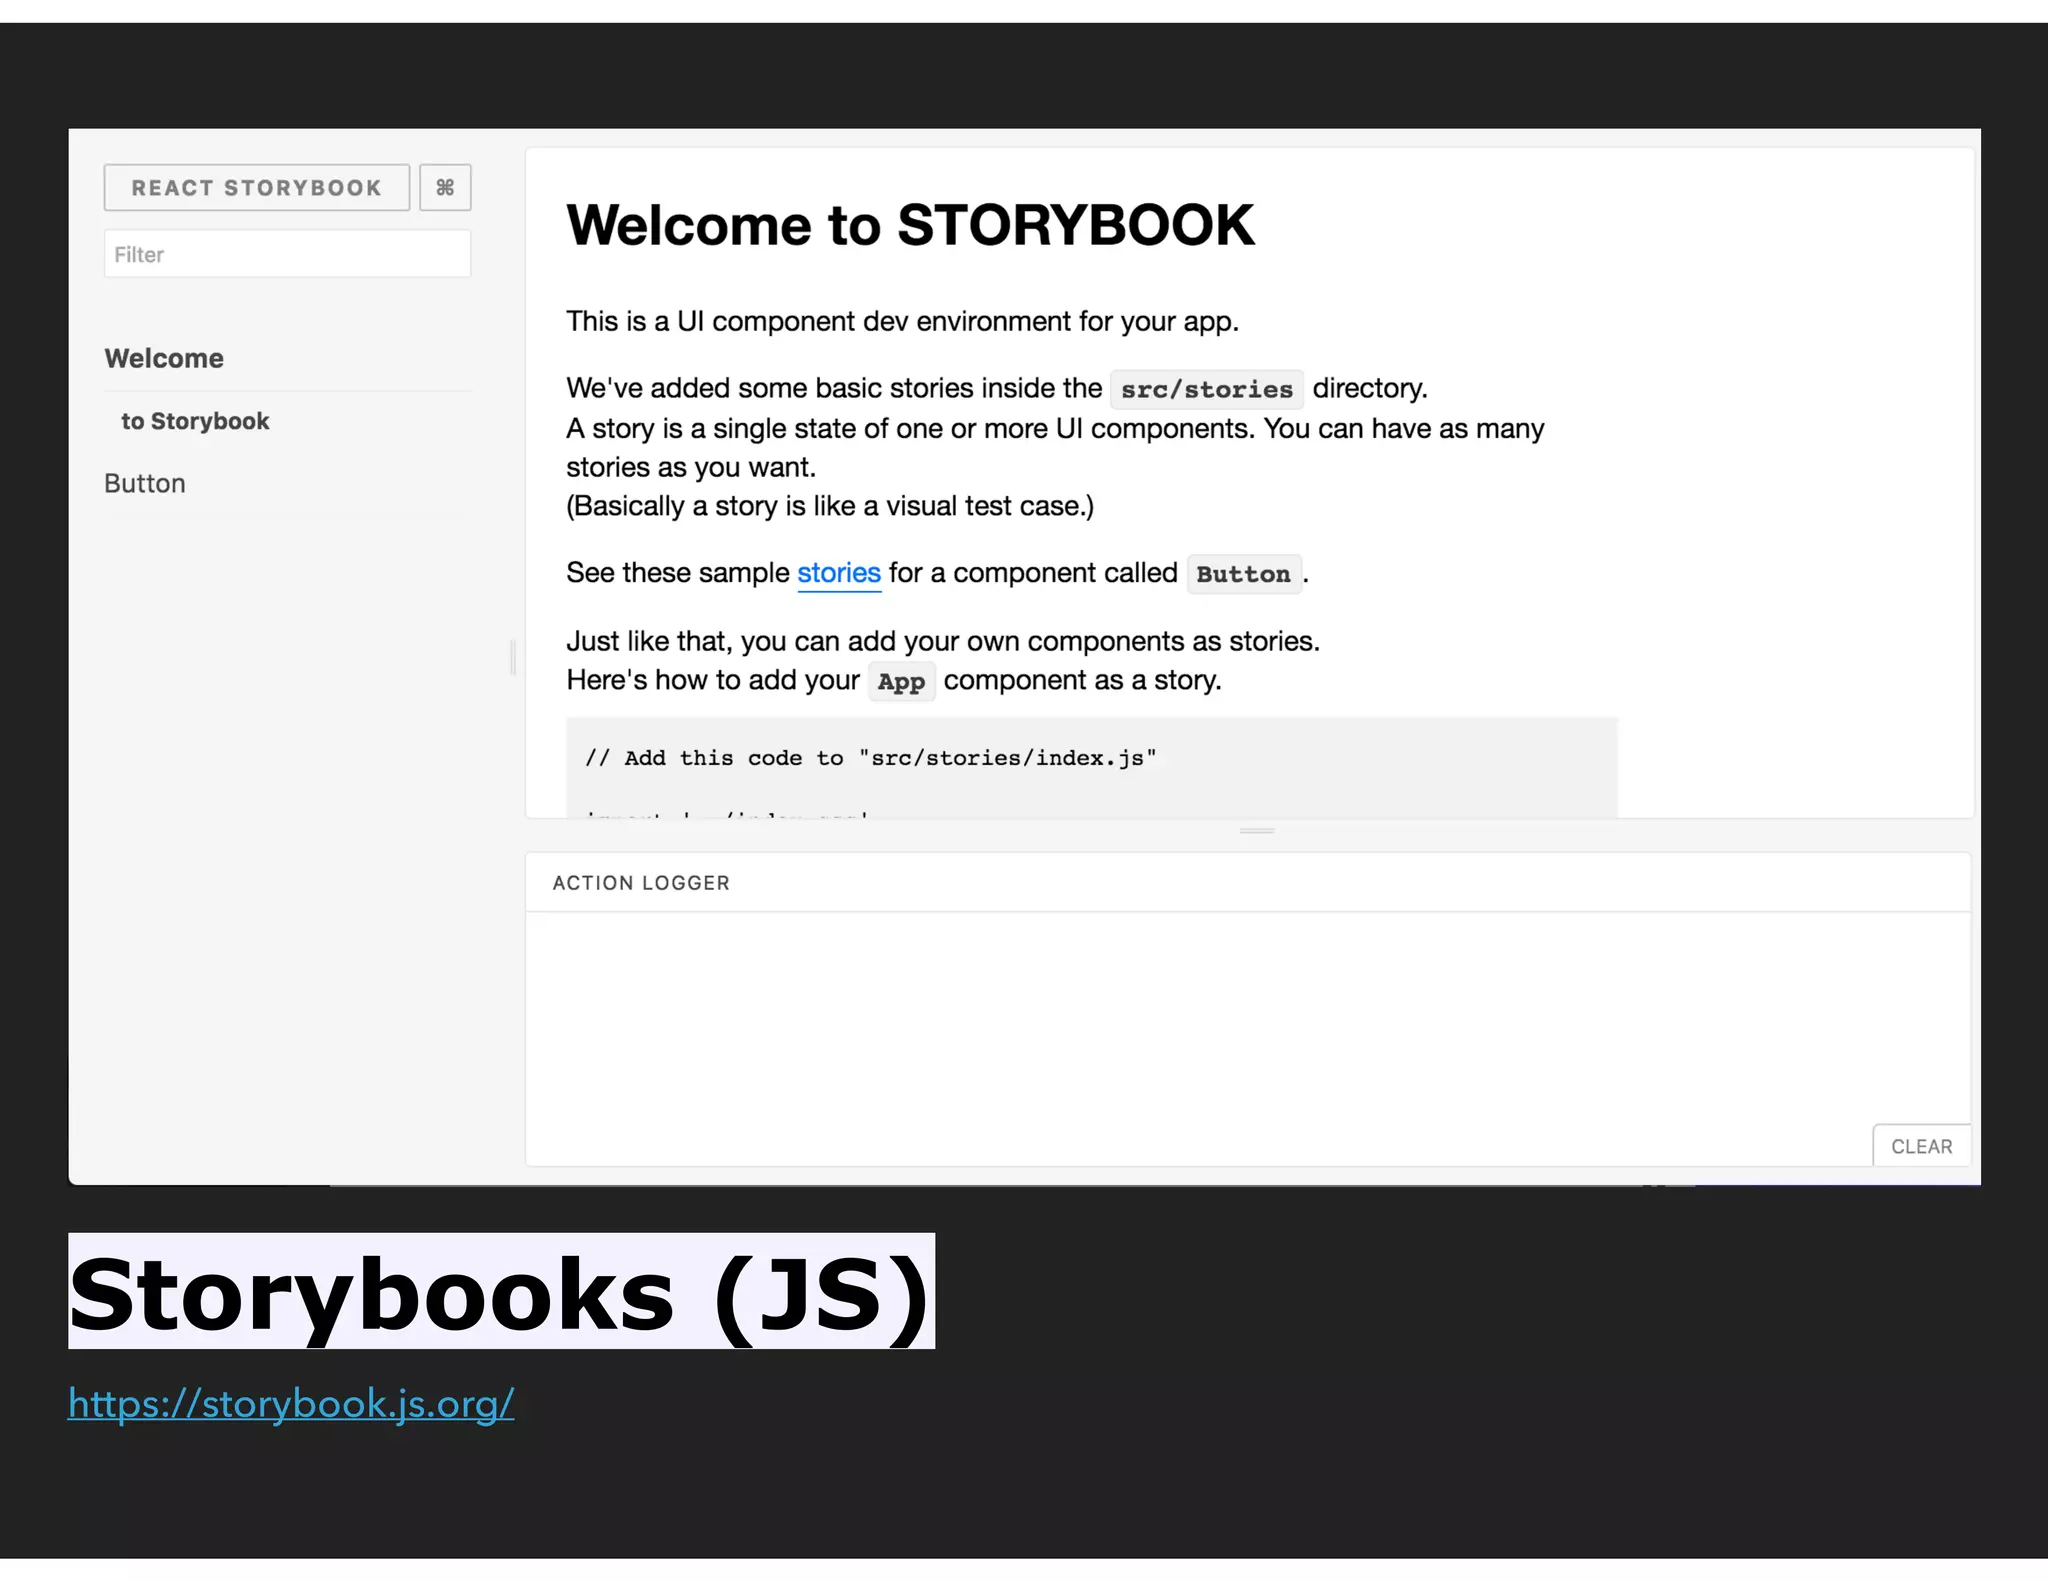Open the https://storybook.js.org/ link

pyautogui.click(x=291, y=1403)
